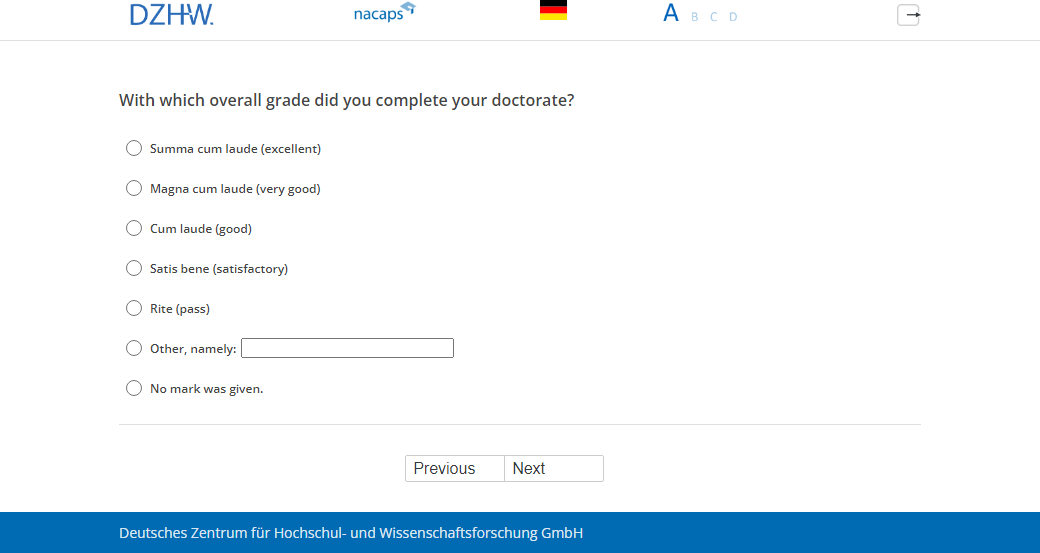Screen dimensions: 1040x553
Task: Select the 'Other, namely' radio button
Action: tap(134, 348)
